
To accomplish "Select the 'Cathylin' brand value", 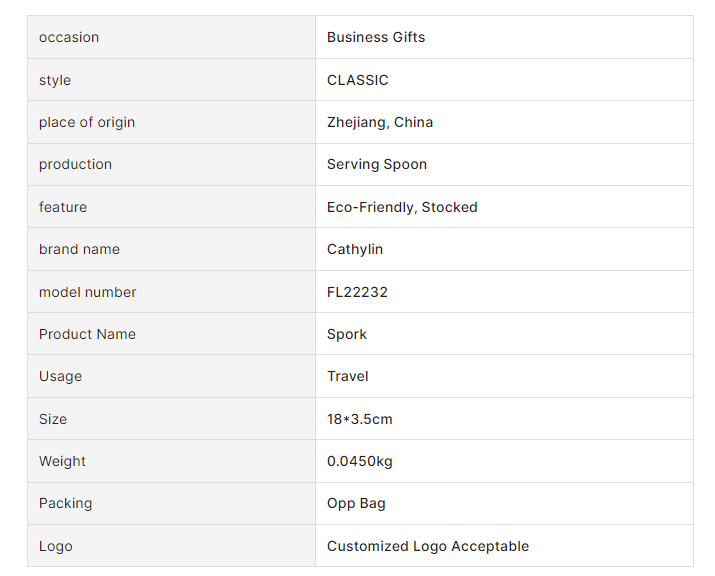I will pos(355,249).
